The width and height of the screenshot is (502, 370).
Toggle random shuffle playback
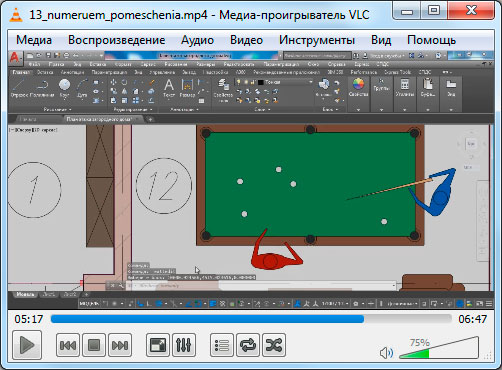click(274, 345)
